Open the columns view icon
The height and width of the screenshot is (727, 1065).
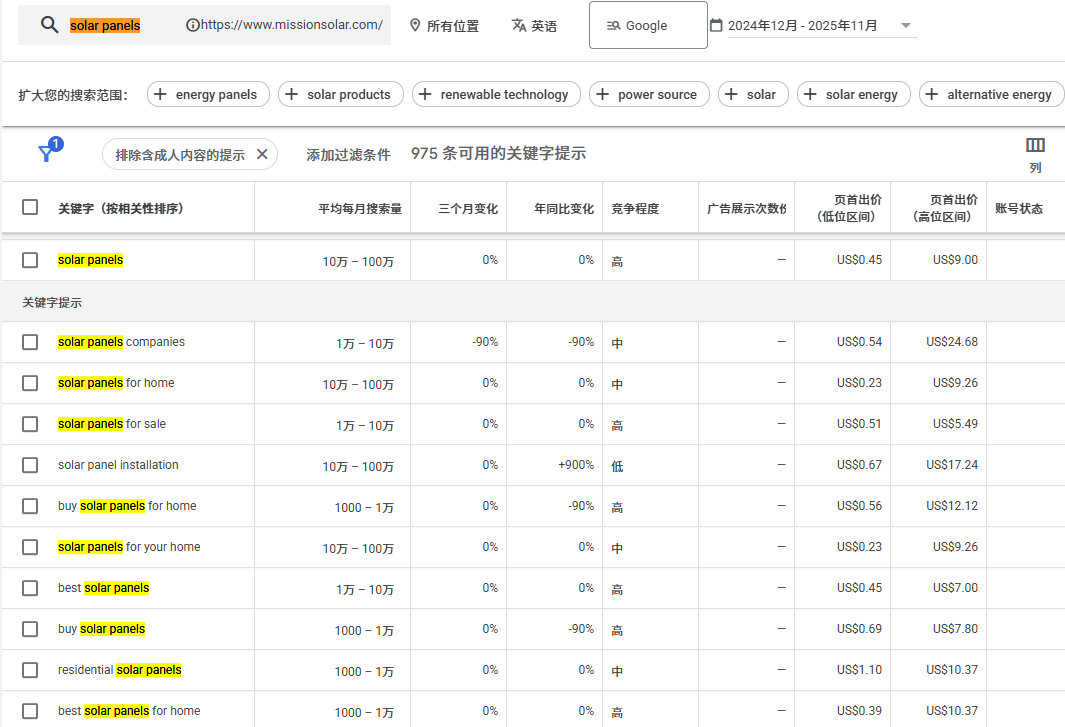[x=1035, y=146]
